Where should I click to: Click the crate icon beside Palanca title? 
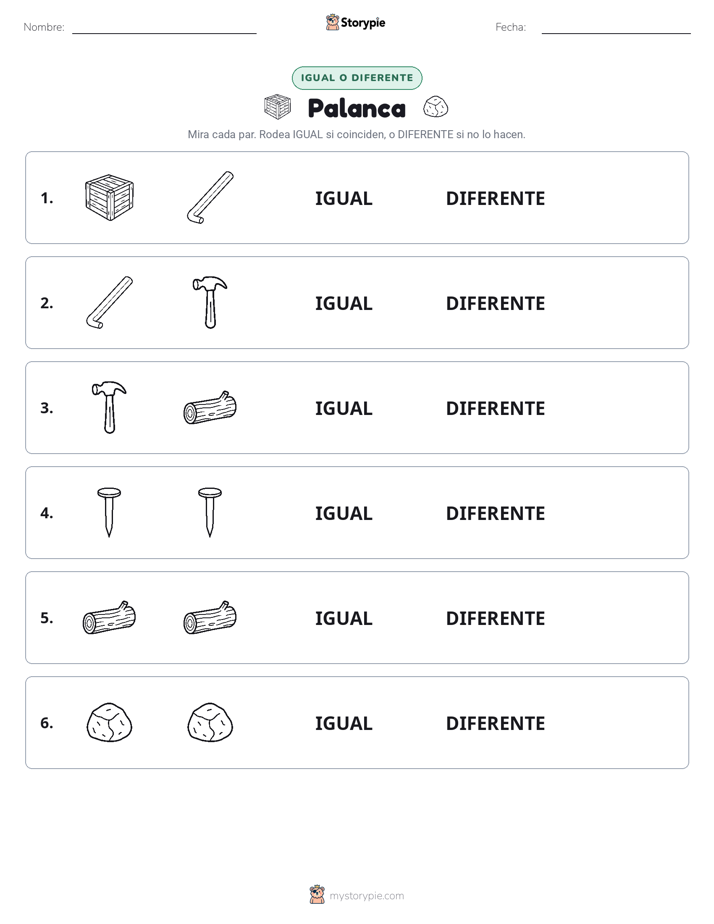point(277,107)
